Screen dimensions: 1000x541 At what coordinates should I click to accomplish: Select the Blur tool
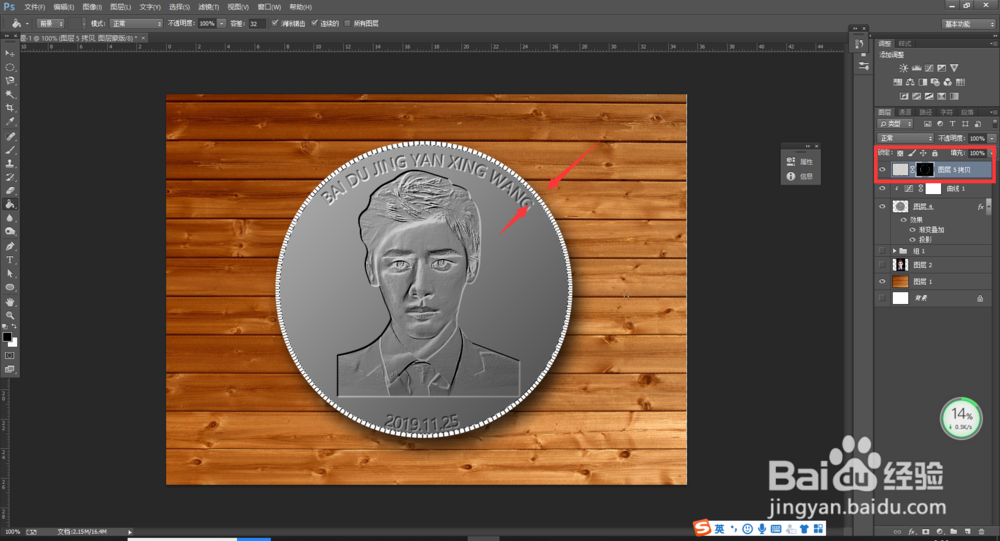tap(10, 218)
